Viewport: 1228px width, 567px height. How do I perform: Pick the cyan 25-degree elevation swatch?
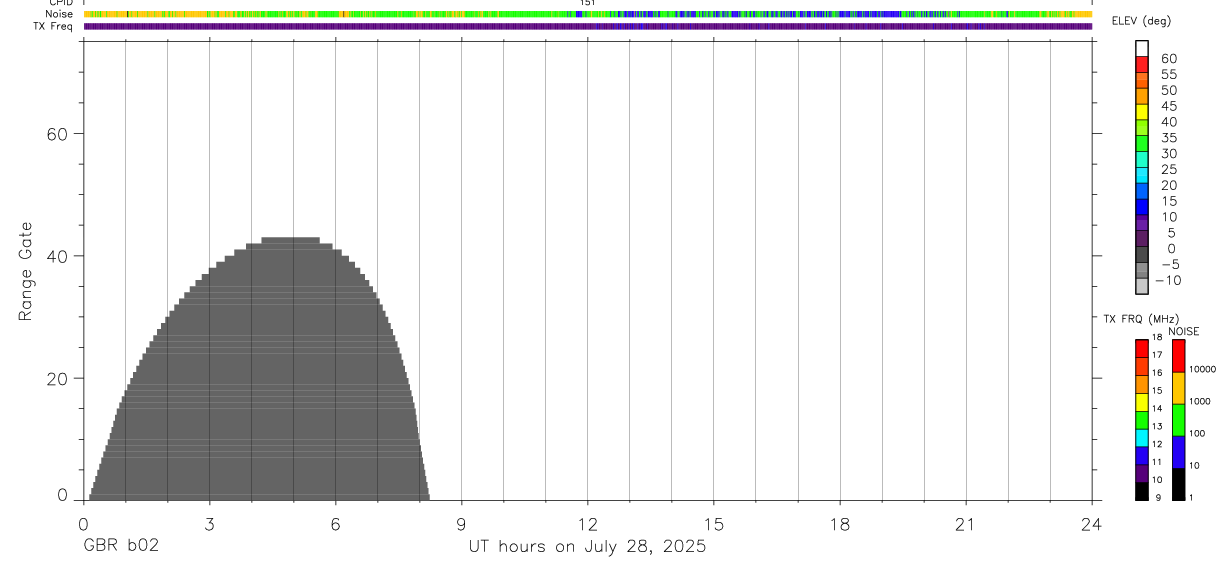(1141, 175)
